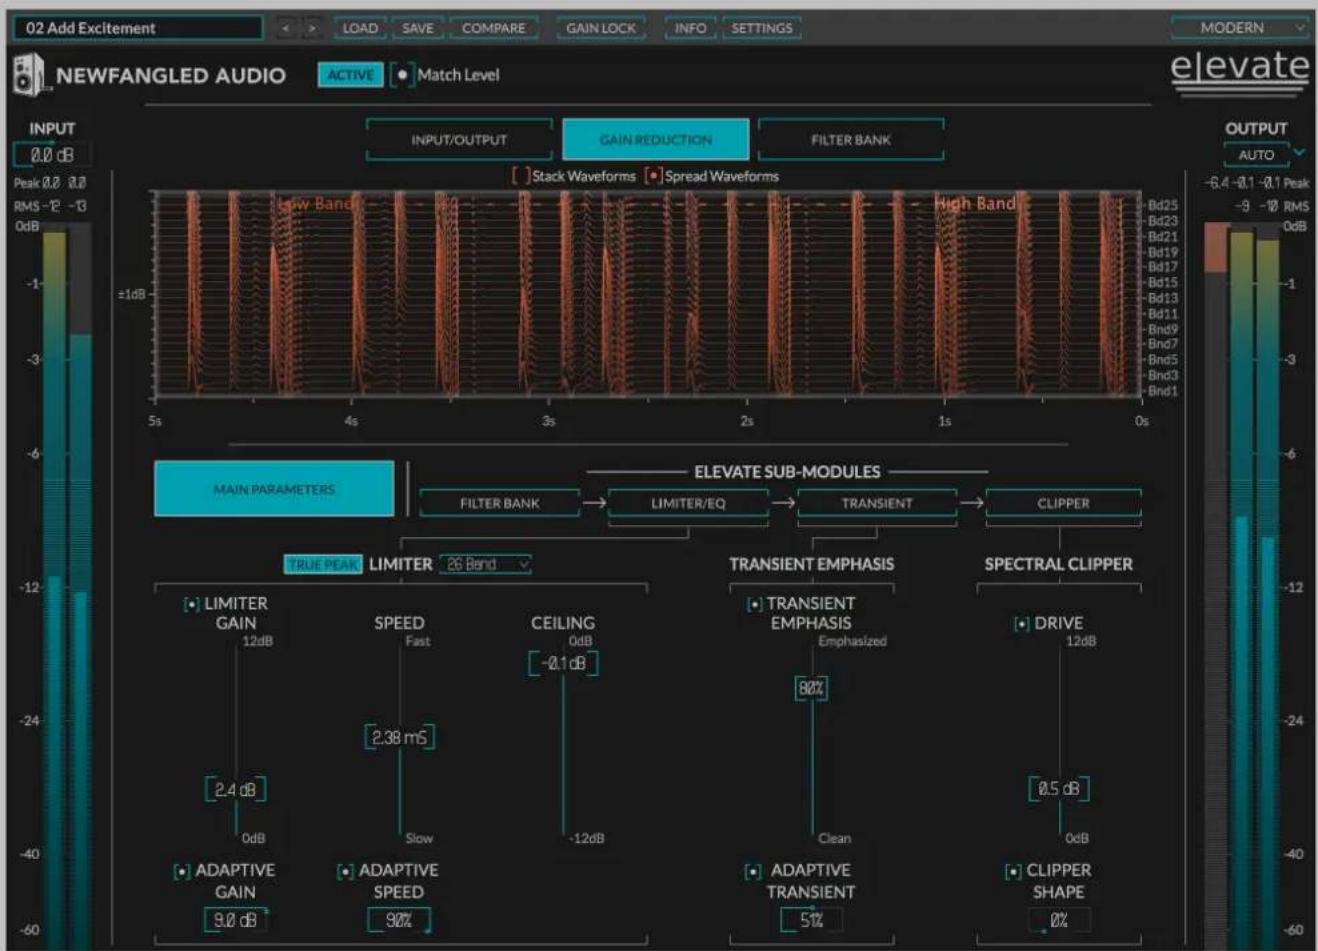Toggle Match Level option
This screenshot has height=951, width=1318.
[x=403, y=75]
